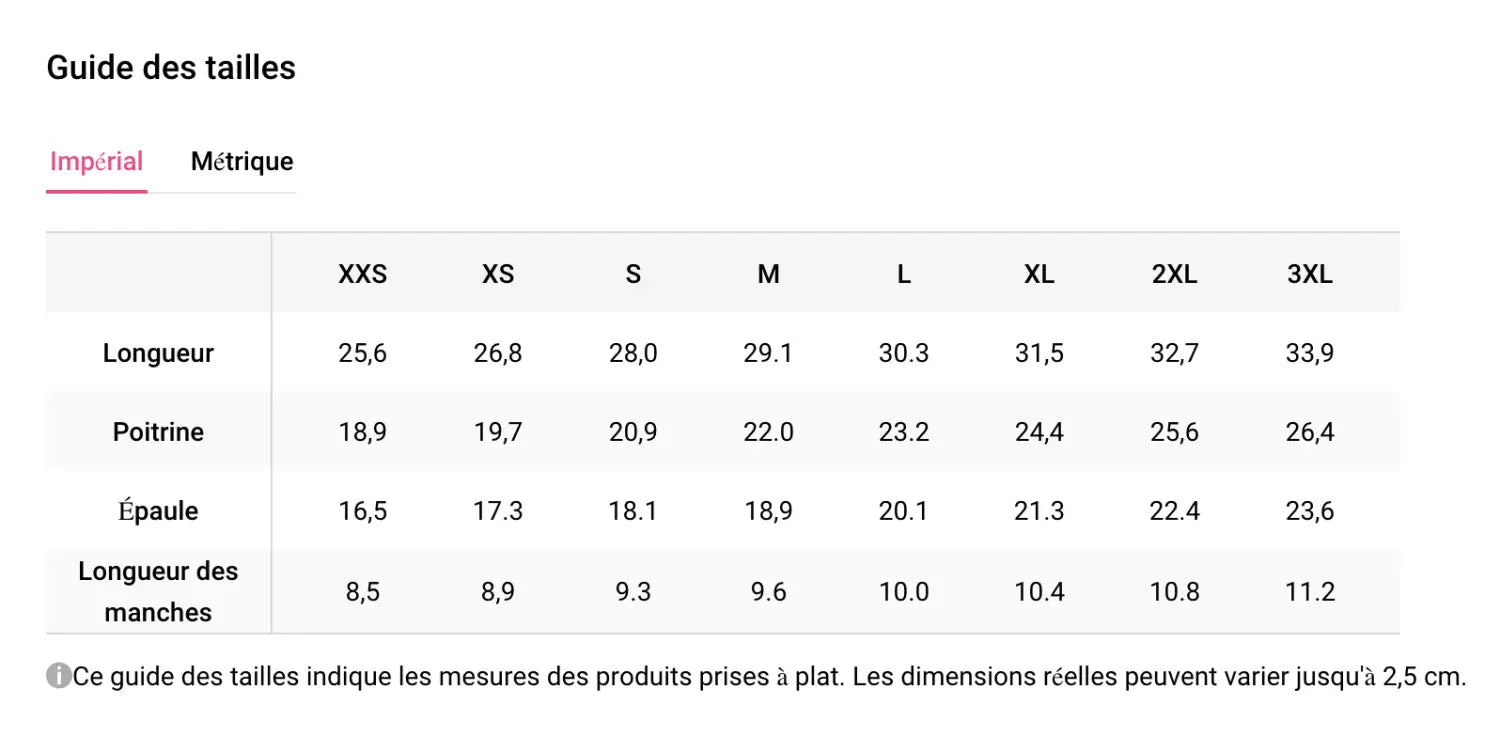1500x752 pixels.
Task: Click the Longueur des manches label
Action: point(158,591)
